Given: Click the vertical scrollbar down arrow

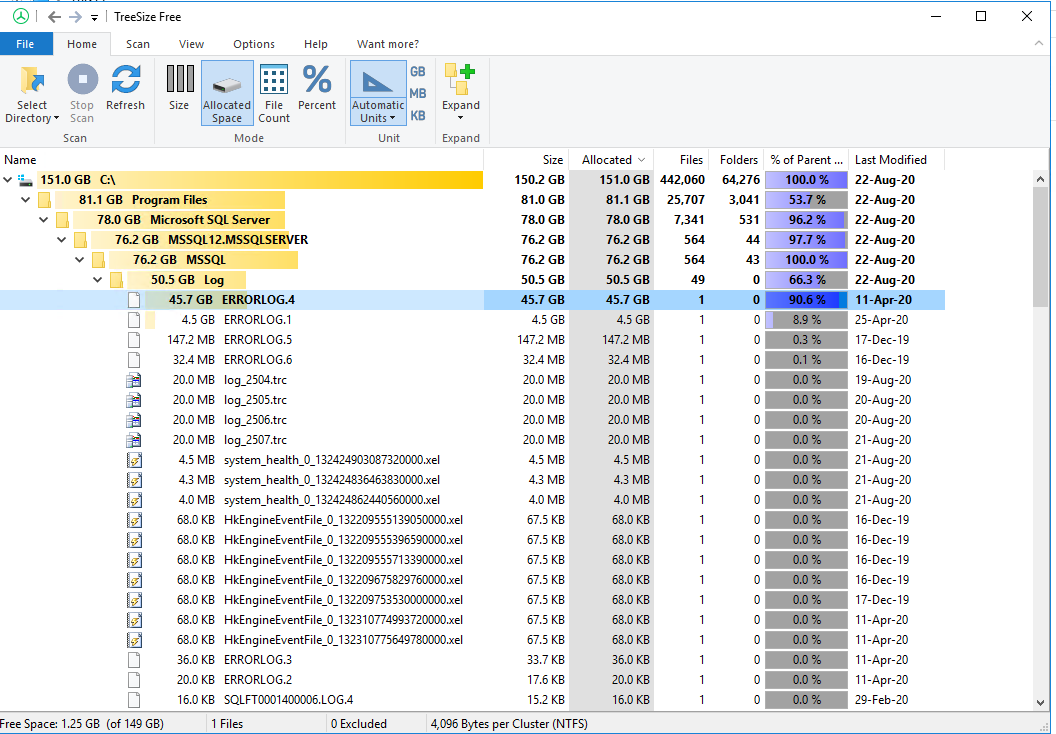Looking at the screenshot, I should (x=1041, y=702).
